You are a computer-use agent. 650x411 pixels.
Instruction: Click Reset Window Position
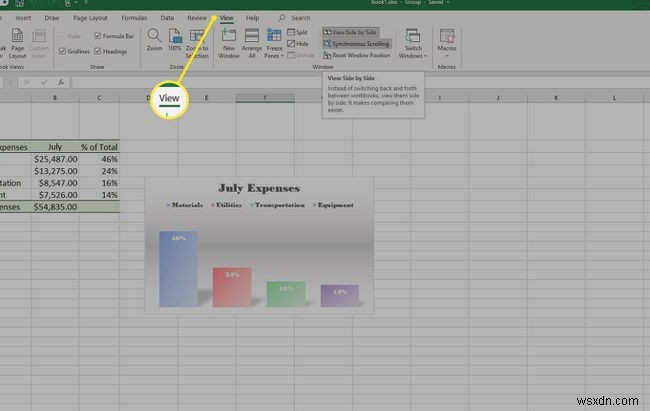pos(357,55)
